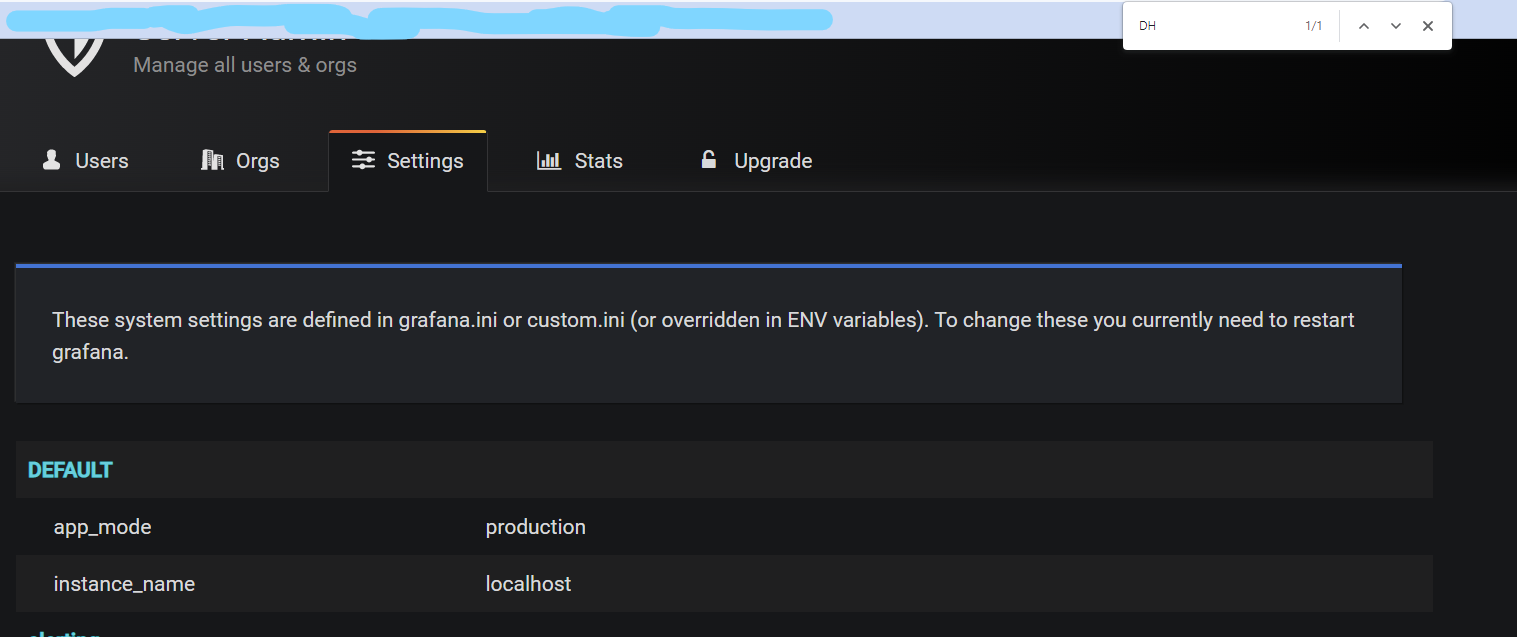Go to previous find result arrow
Image resolution: width=1517 pixels, height=637 pixels.
pos(1363,26)
